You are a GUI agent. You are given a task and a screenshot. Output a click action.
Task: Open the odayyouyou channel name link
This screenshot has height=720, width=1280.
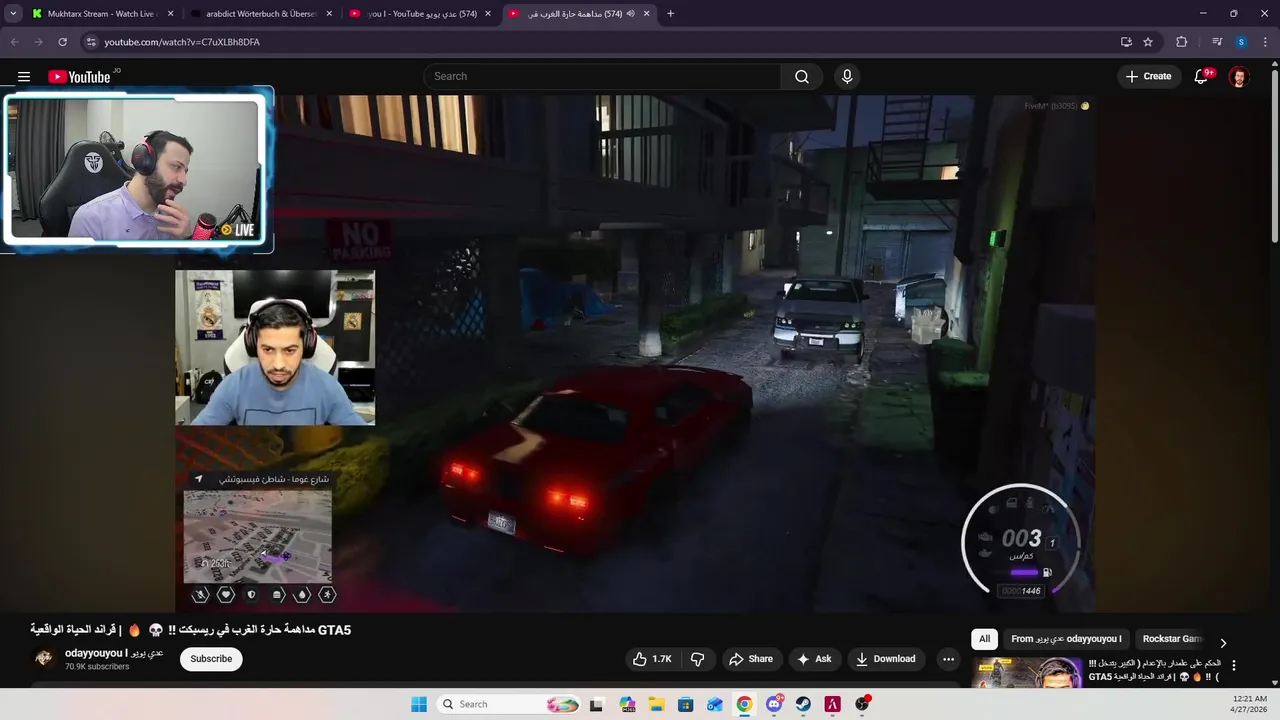pyautogui.click(x=114, y=653)
